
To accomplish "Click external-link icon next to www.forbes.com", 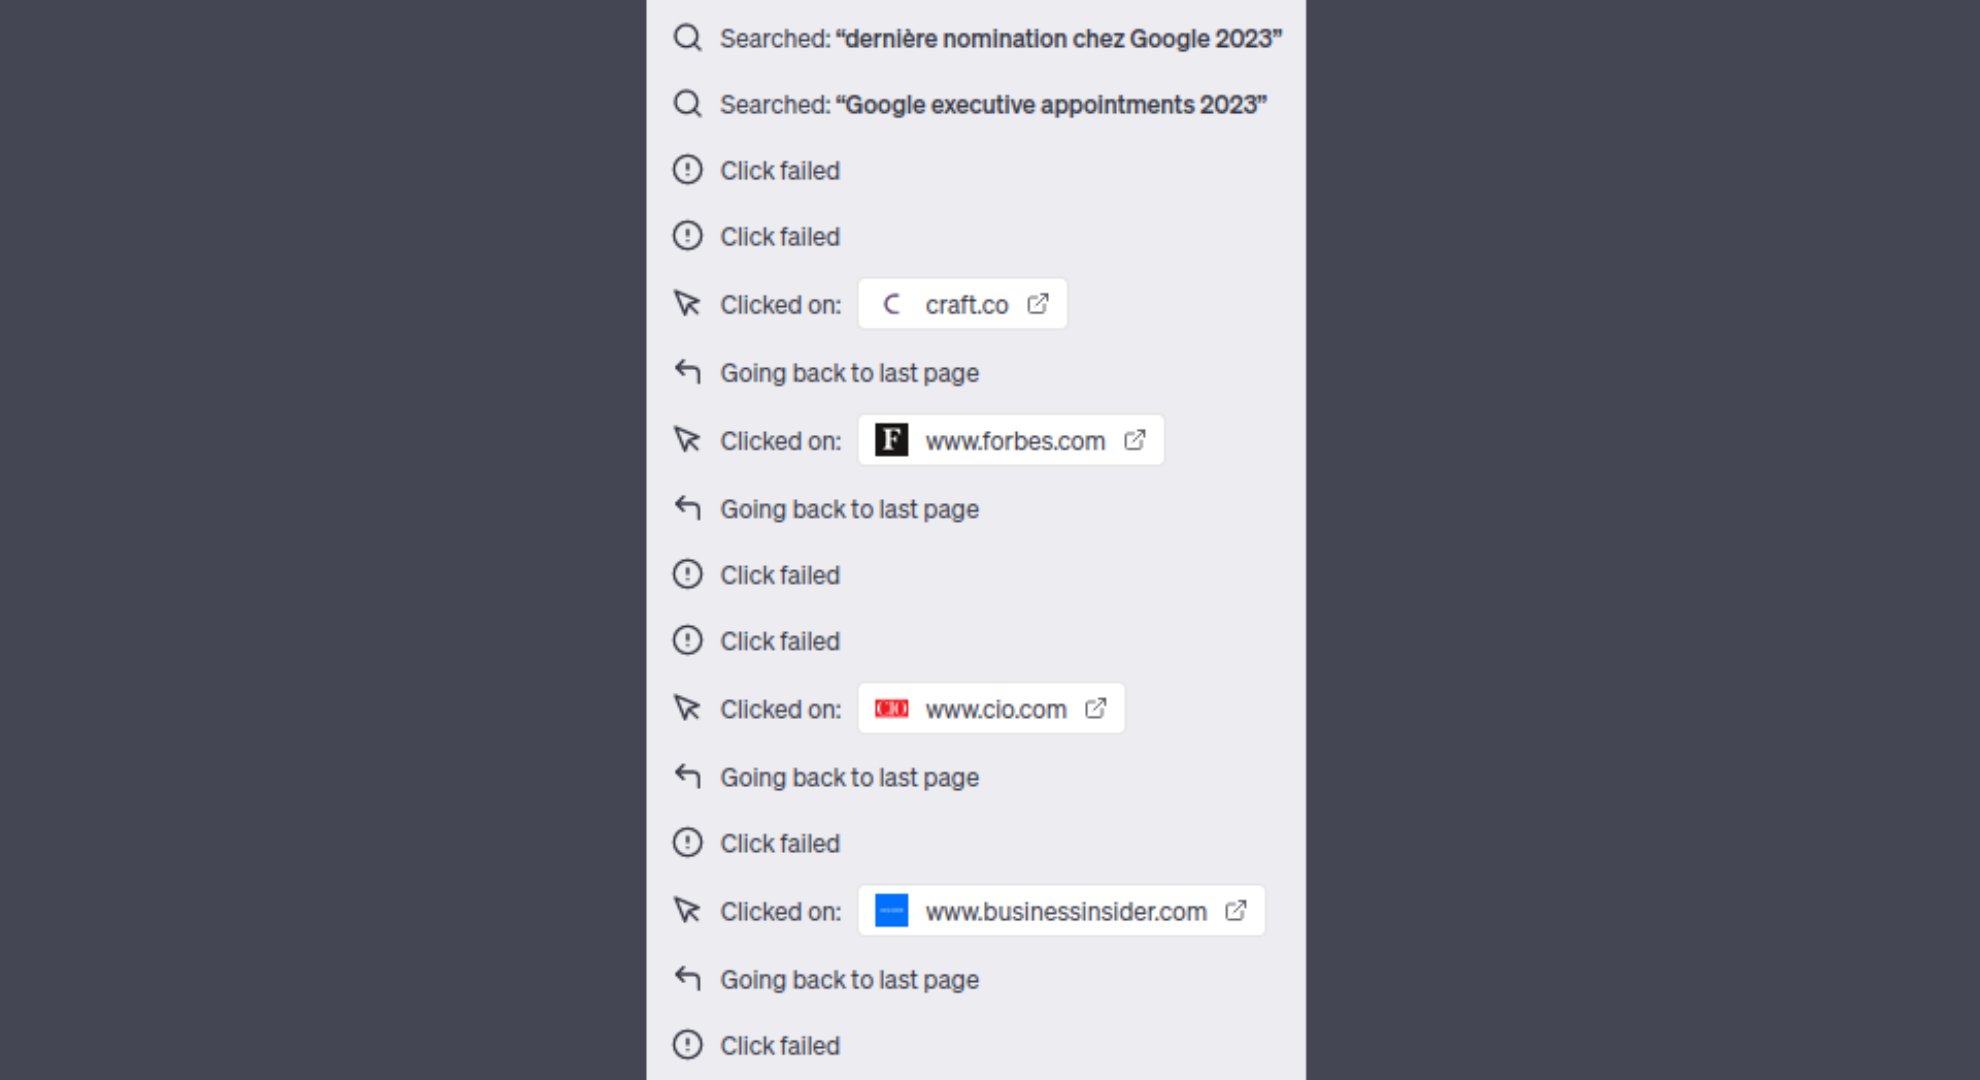I will click(1135, 440).
